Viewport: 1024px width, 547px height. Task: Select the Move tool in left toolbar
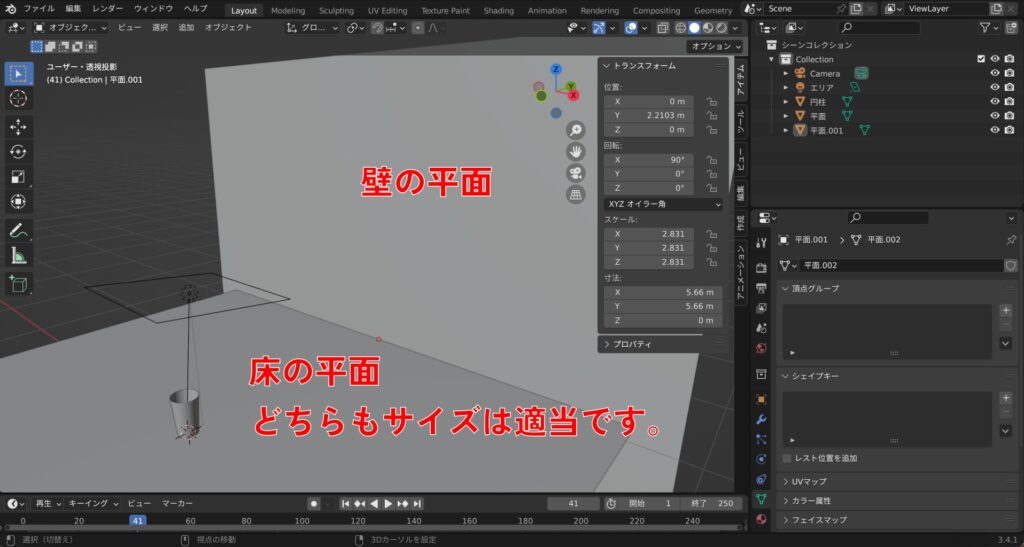pyautogui.click(x=19, y=126)
